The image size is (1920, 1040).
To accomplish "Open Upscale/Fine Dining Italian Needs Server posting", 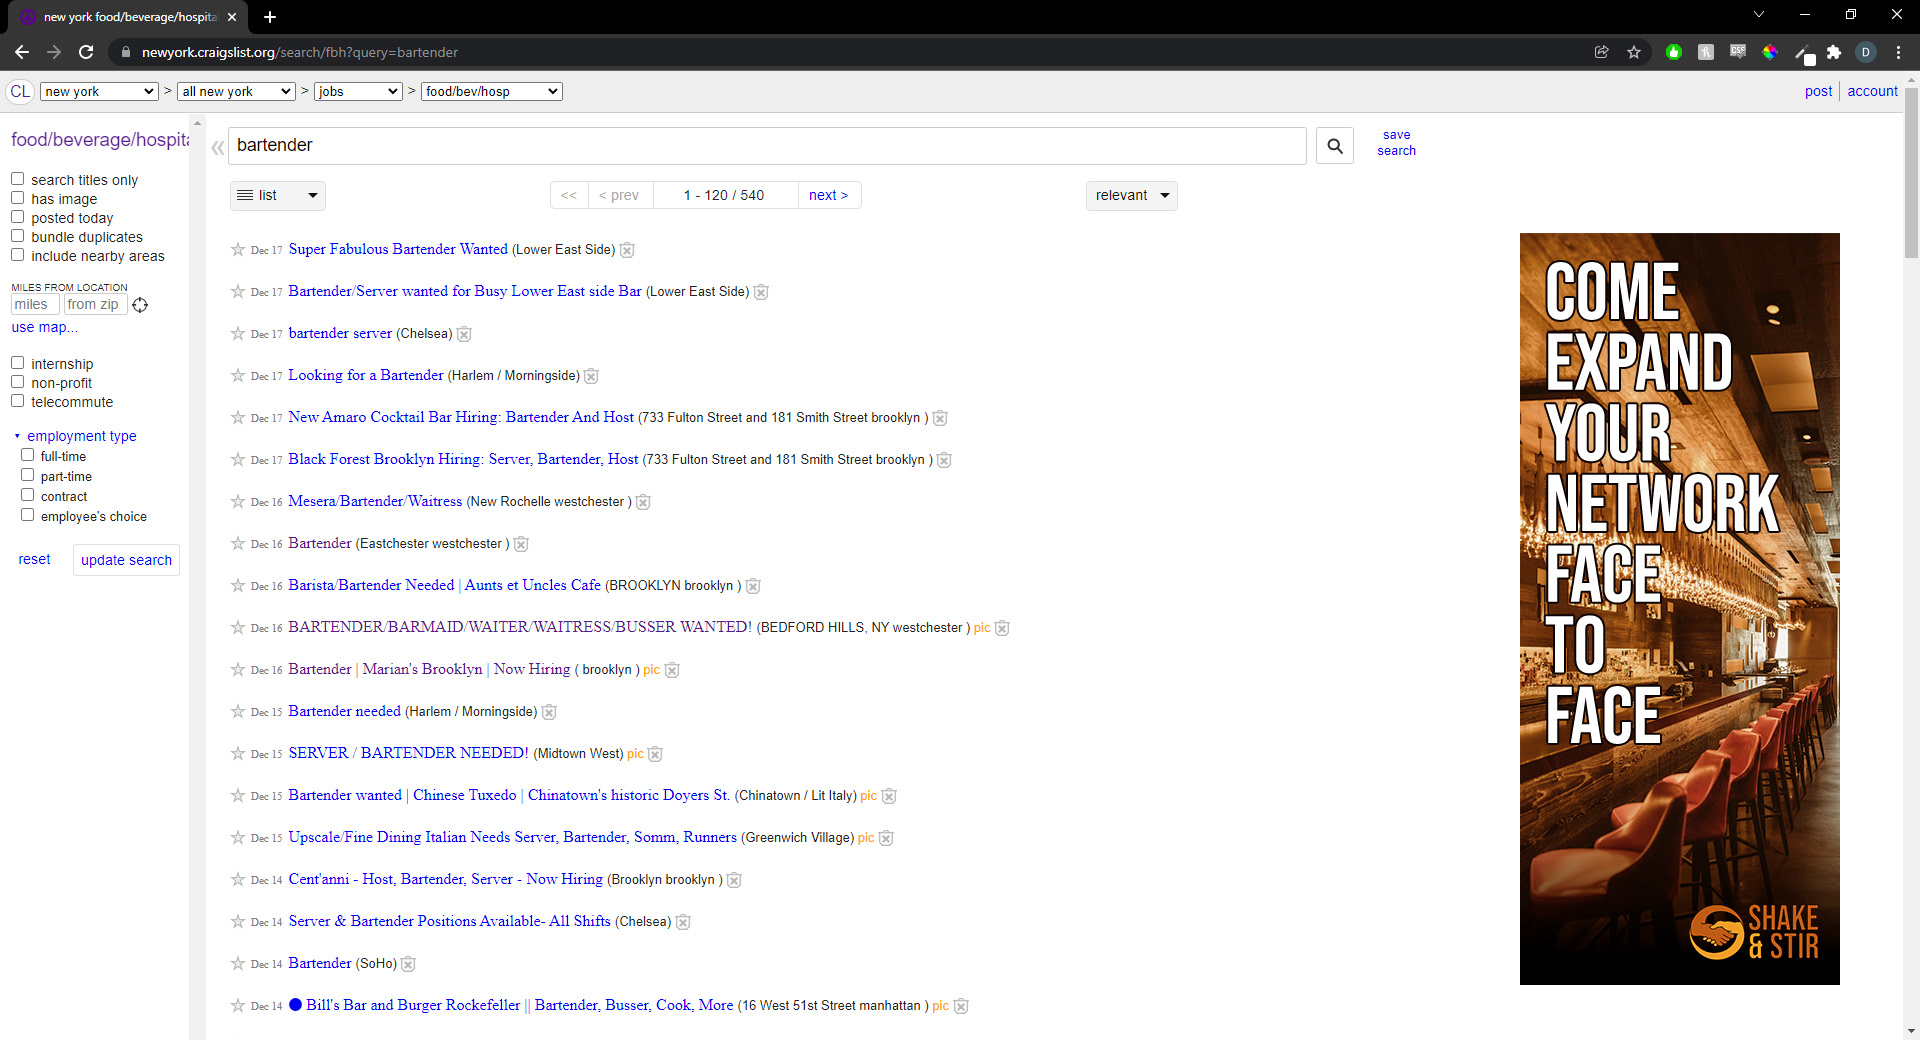I will point(512,837).
